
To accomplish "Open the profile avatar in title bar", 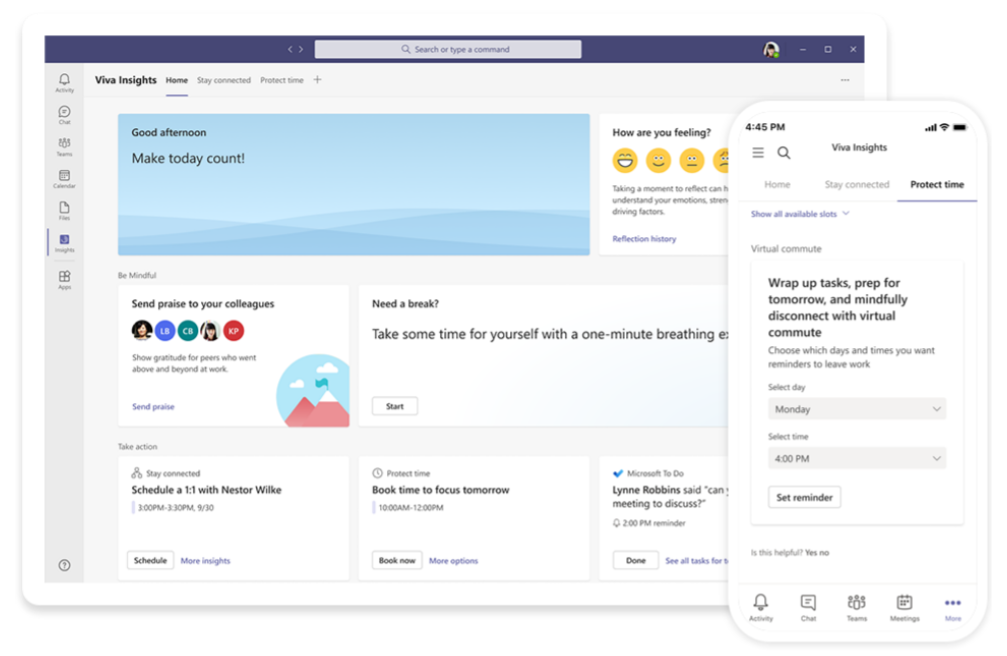I will (771, 49).
